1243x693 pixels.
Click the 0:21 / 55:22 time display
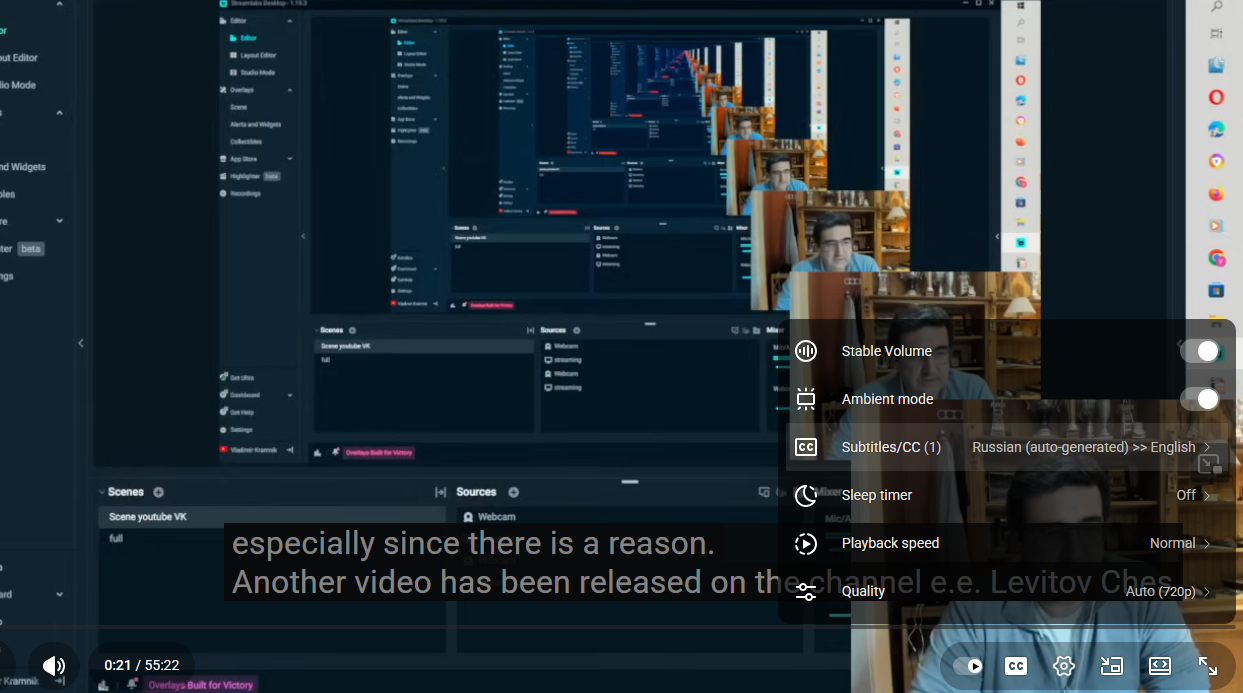pos(142,665)
